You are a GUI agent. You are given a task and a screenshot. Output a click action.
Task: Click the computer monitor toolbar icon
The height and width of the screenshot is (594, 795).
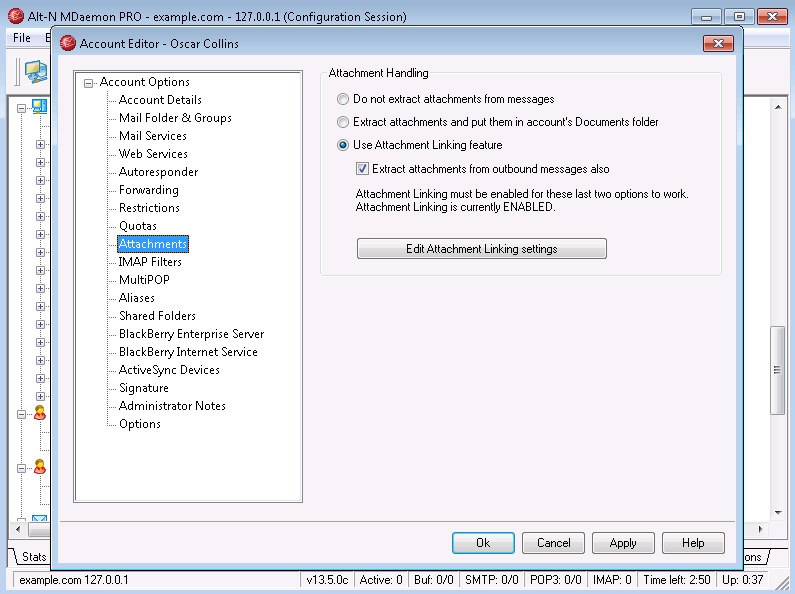(x=37, y=71)
